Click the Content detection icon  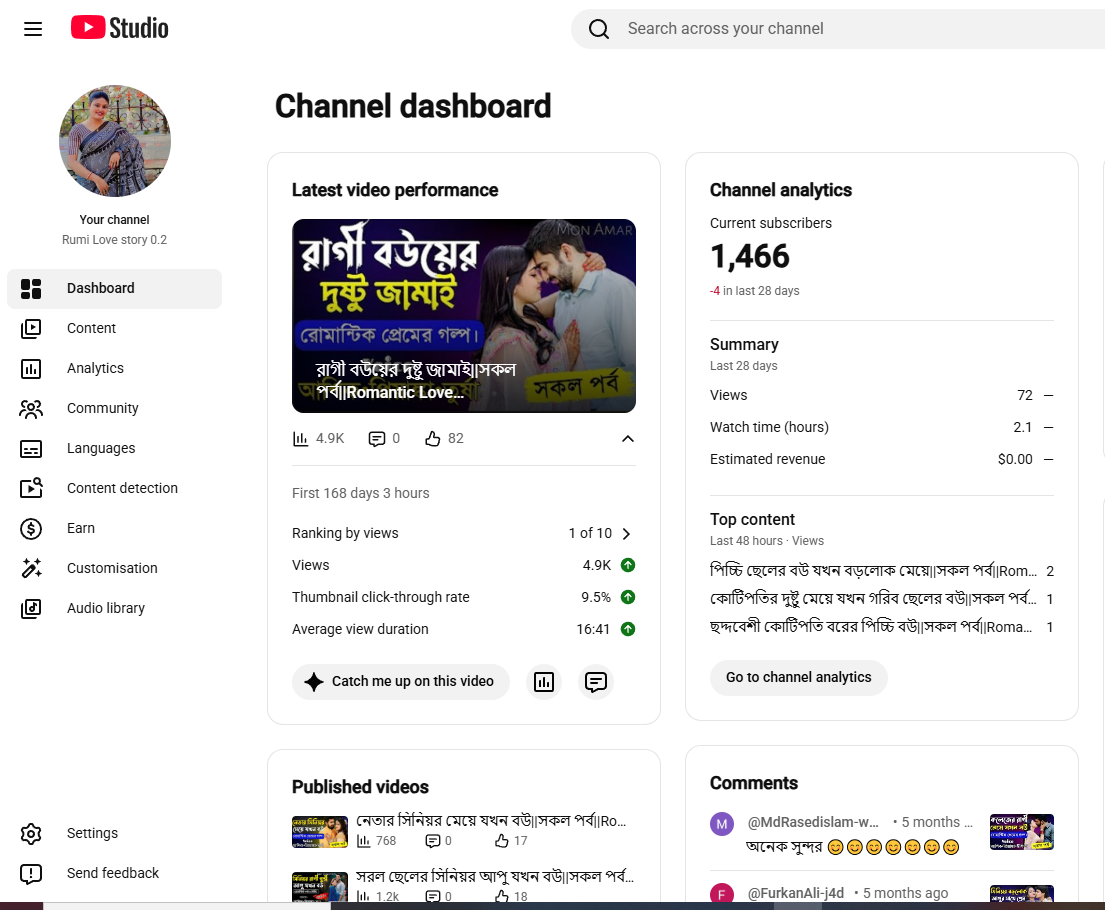31,488
